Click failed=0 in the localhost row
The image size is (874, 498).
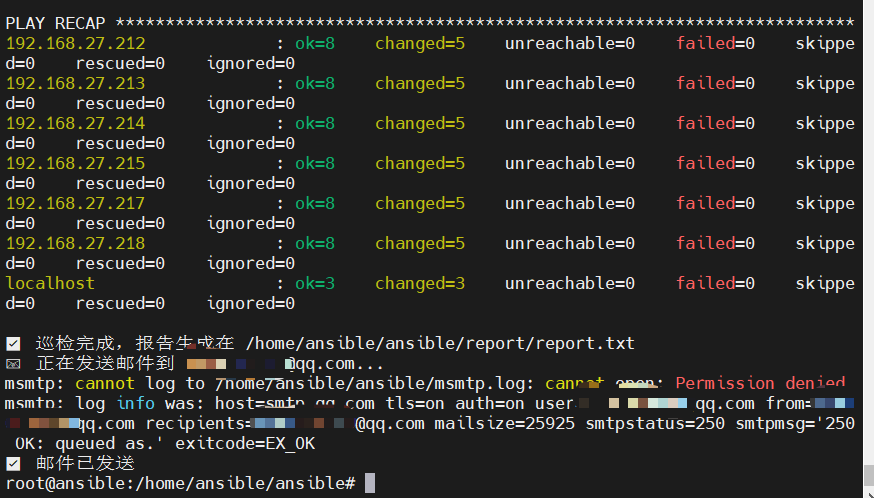(x=715, y=283)
